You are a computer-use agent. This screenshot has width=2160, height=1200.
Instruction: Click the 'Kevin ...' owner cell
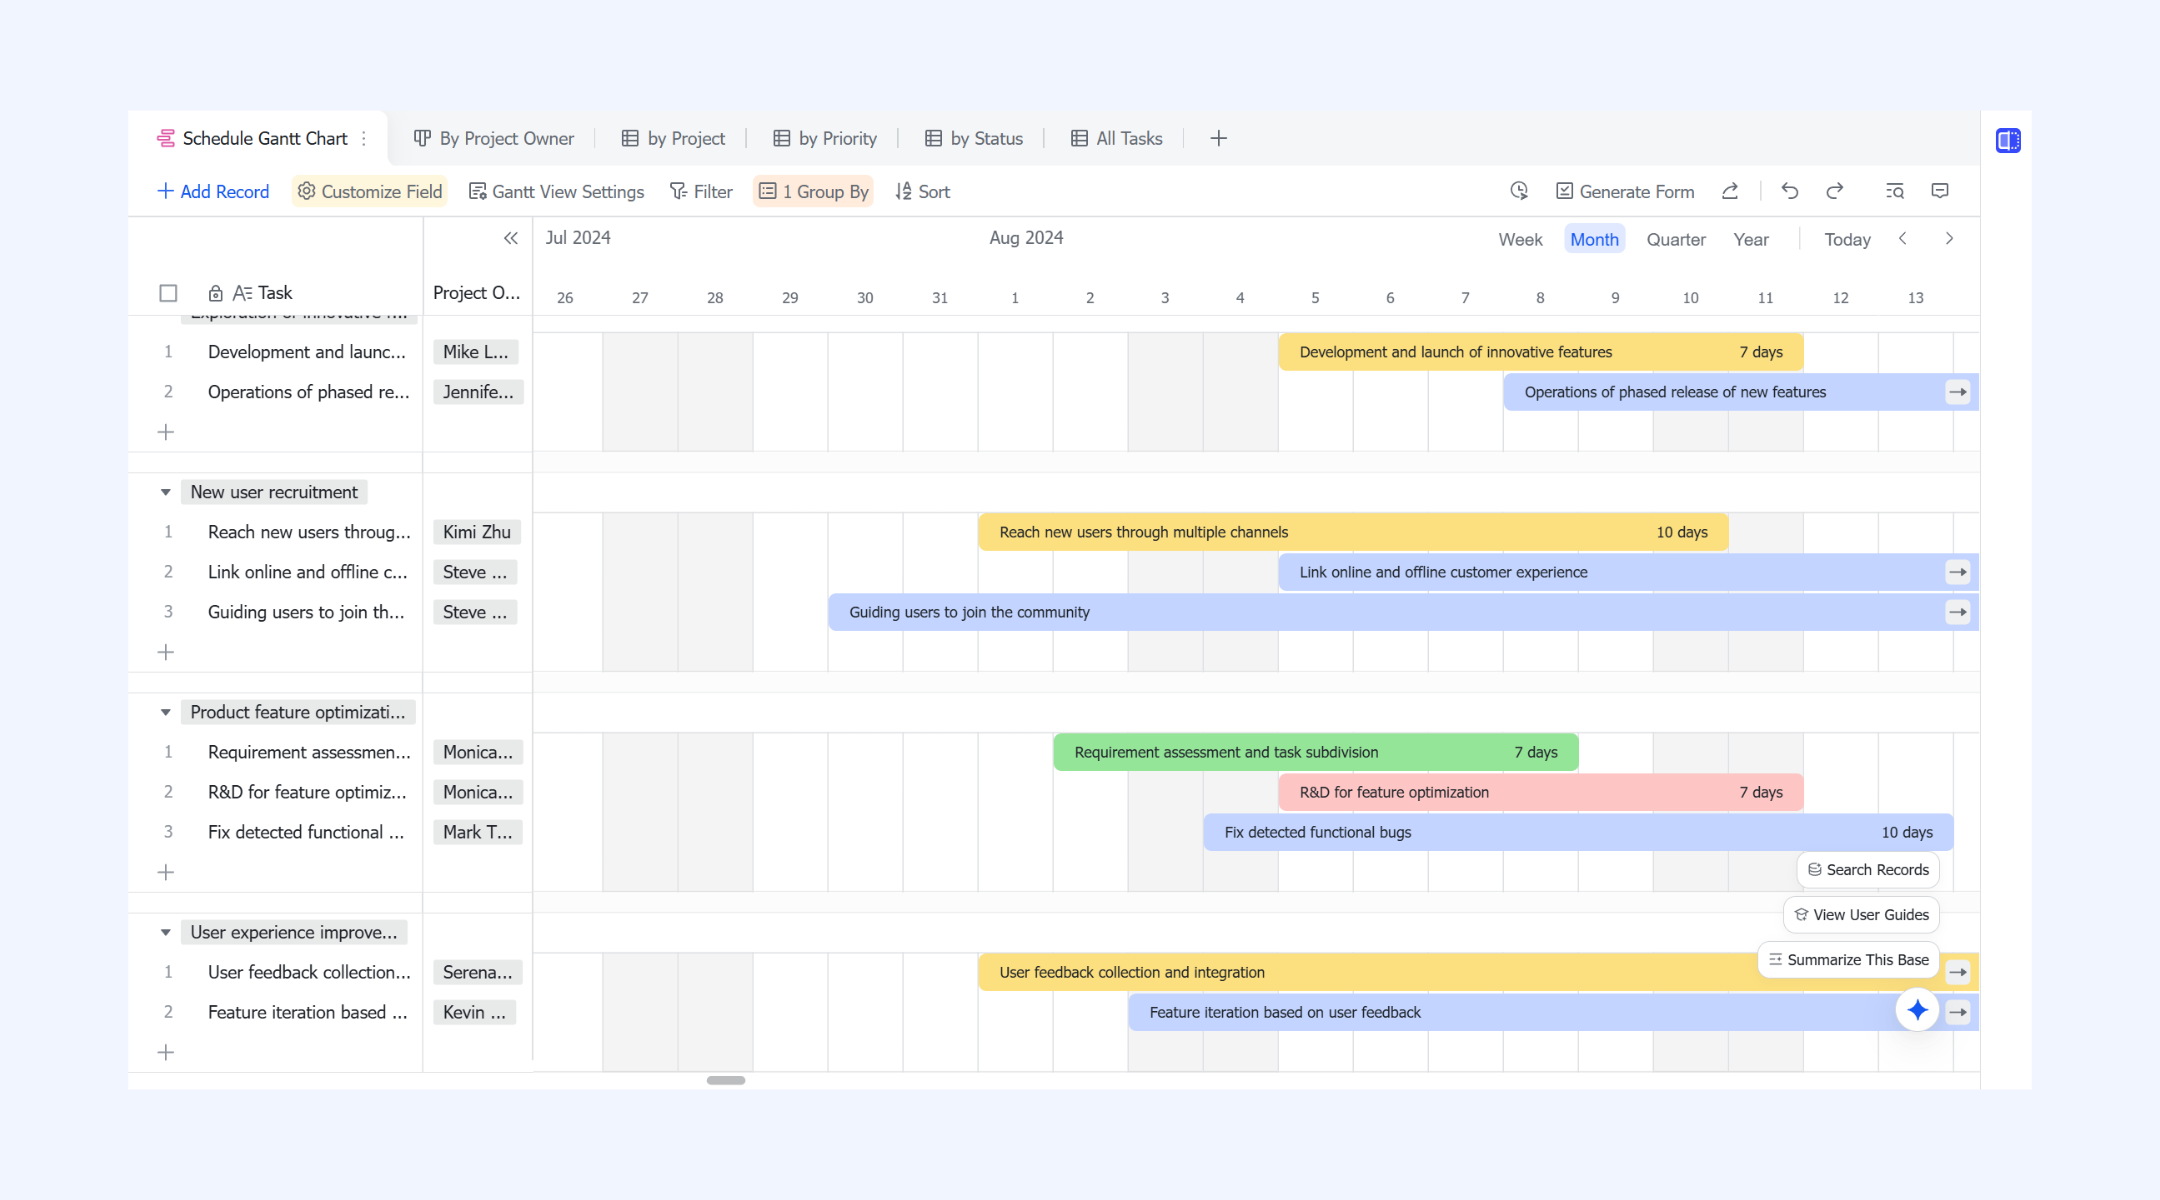[475, 1012]
